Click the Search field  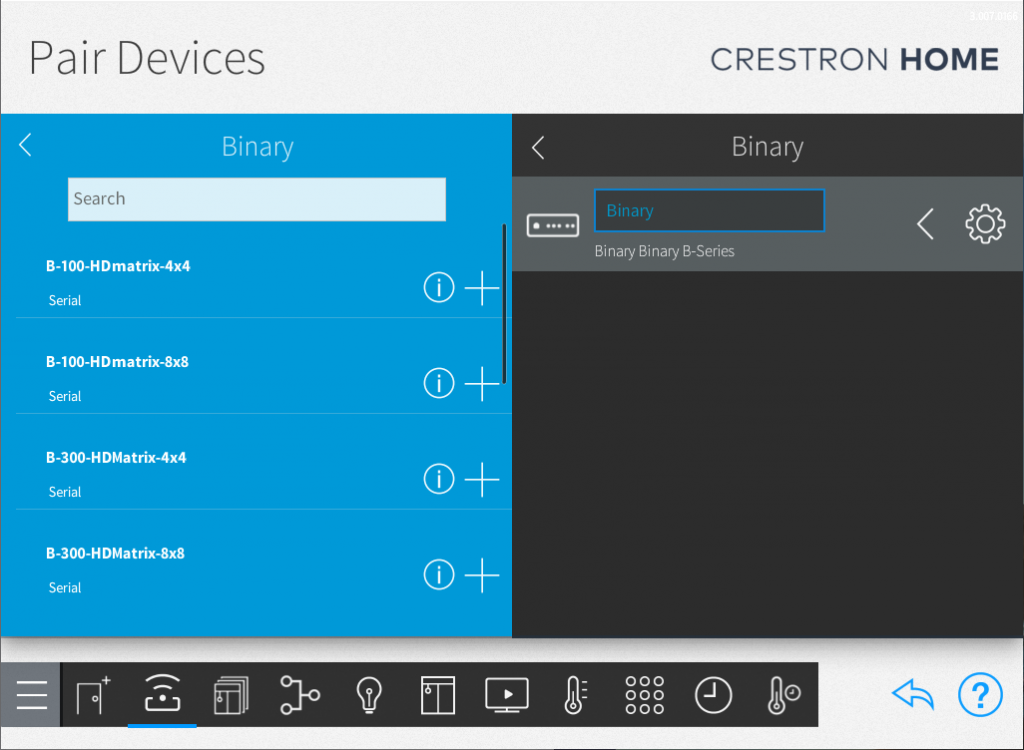(257, 199)
